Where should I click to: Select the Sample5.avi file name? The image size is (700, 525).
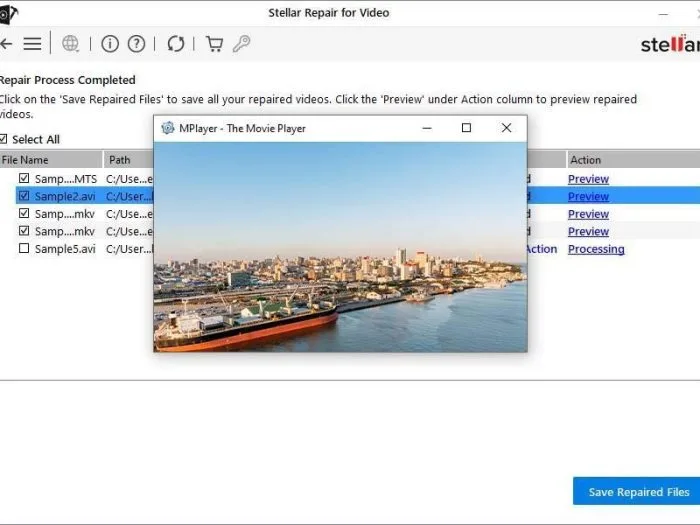point(65,249)
